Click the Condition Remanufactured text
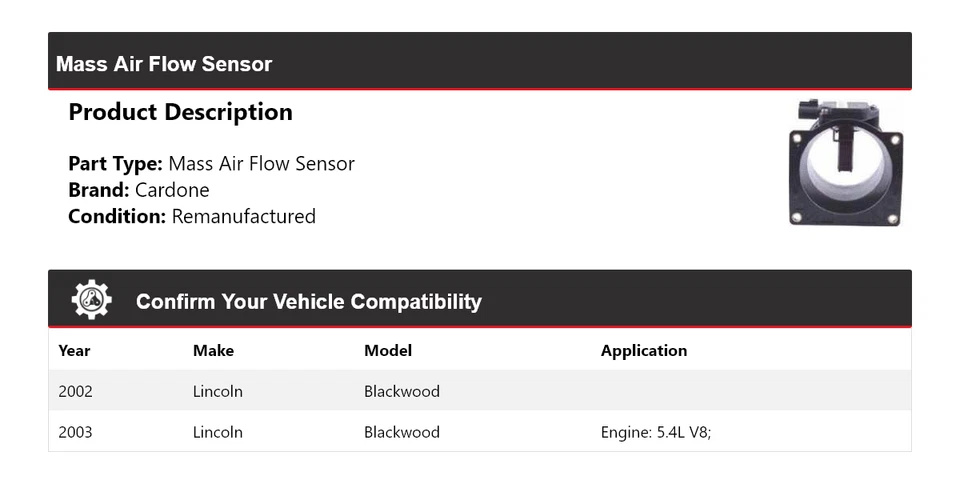 pos(191,216)
